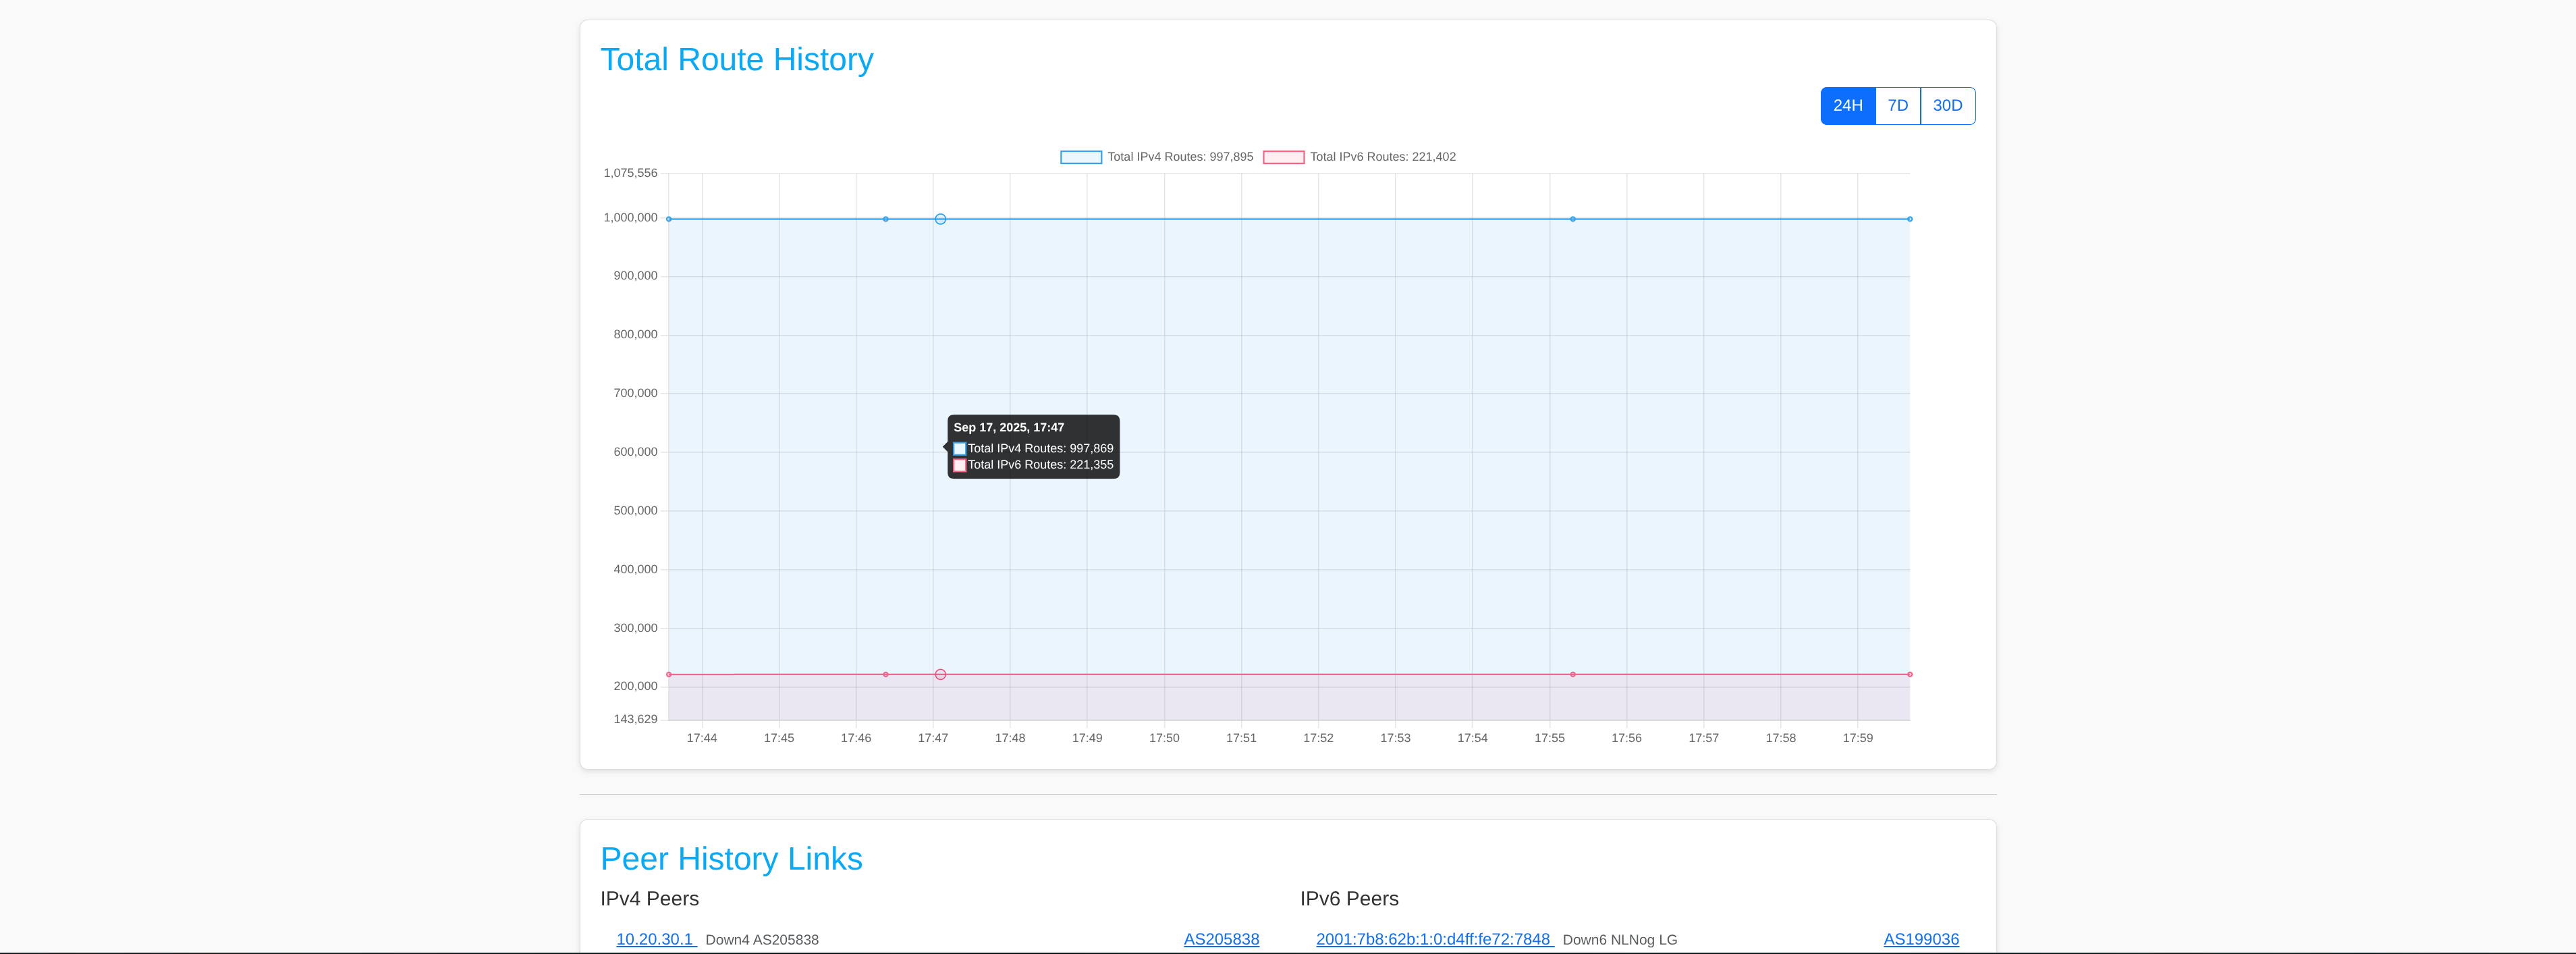2576x954 pixels.
Task: Click the last IPv4 point at chart end
Action: 1909,219
